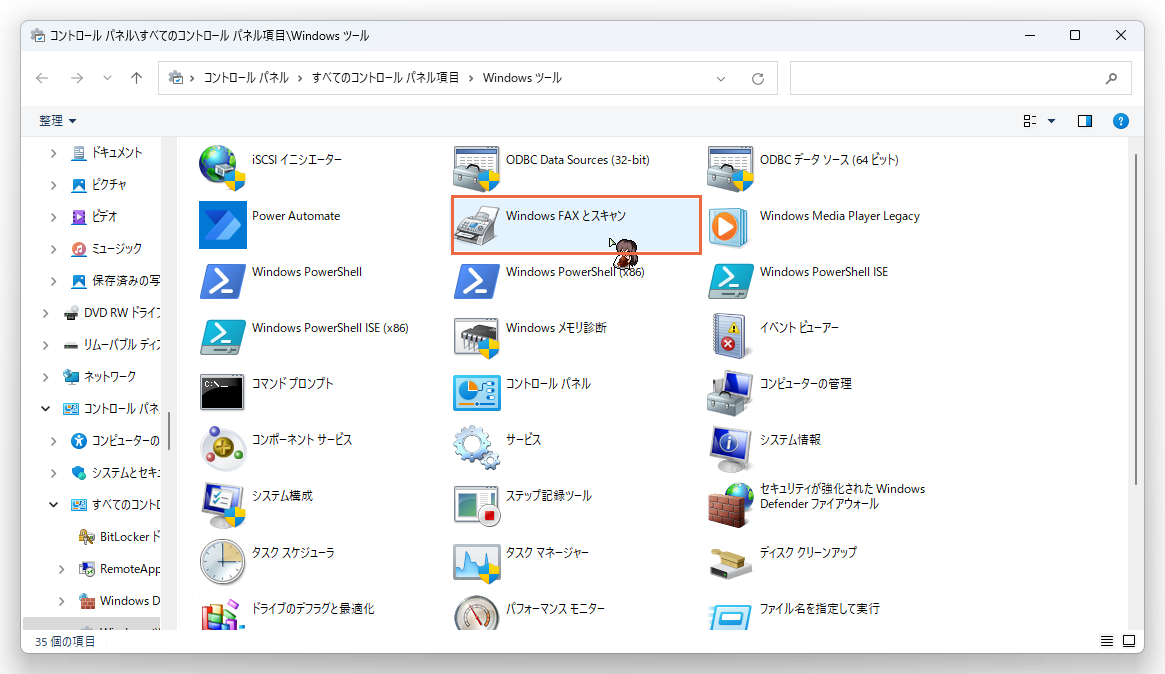Switch to details view in status bar
This screenshot has width=1165, height=674.
pyautogui.click(x=1106, y=641)
